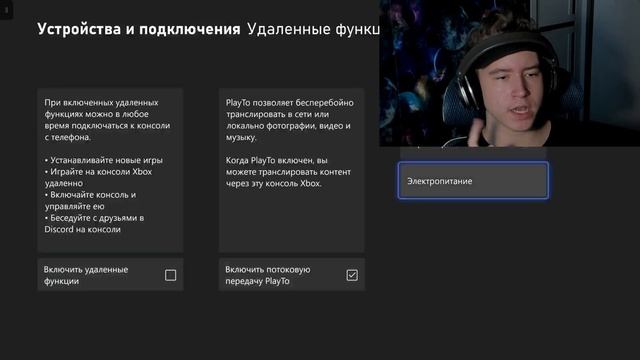Click the 'Включить потоковую передачу PlayTo' label
The height and width of the screenshot is (360, 640).
(x=268, y=275)
